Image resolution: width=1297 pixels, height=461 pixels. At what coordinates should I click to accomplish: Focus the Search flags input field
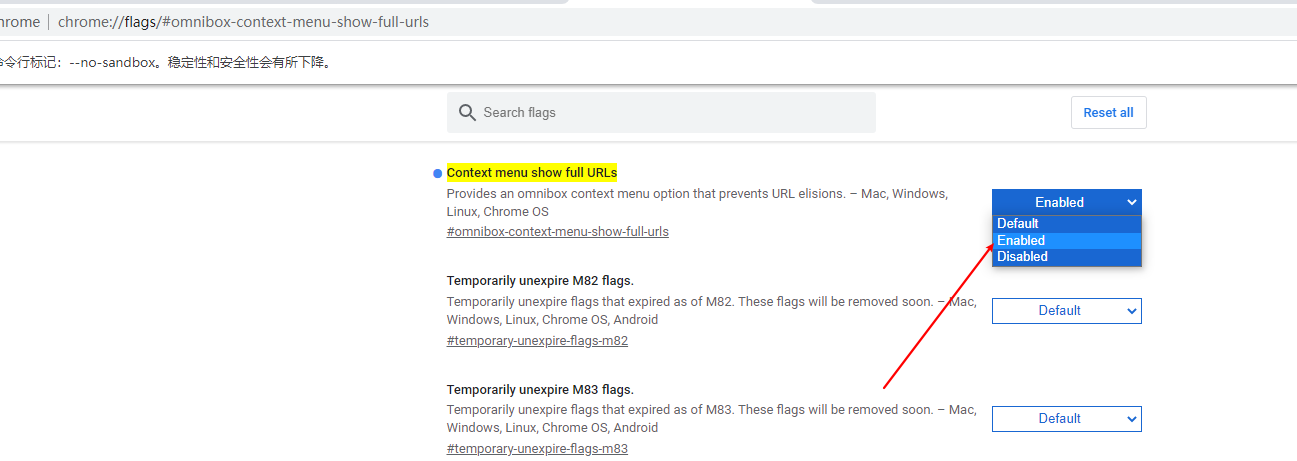(661, 112)
